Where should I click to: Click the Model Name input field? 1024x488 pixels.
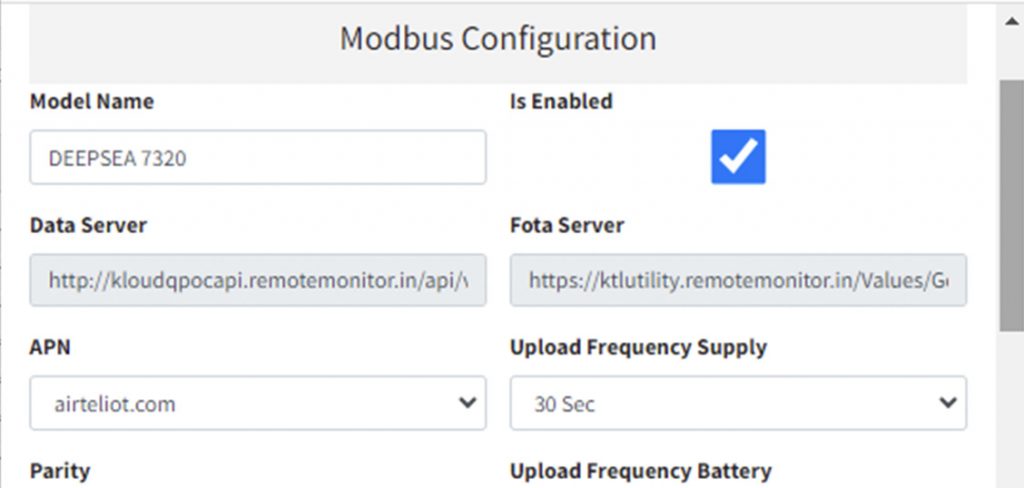[258, 157]
